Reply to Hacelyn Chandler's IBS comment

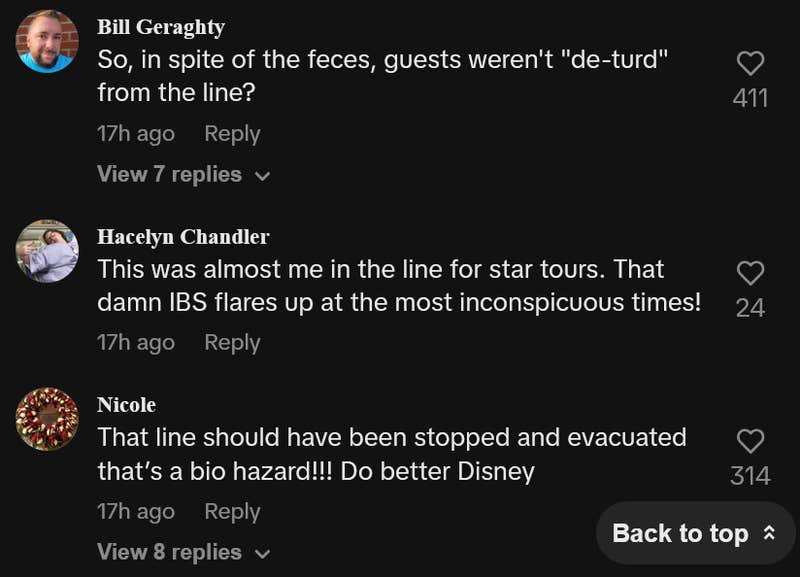coord(232,342)
